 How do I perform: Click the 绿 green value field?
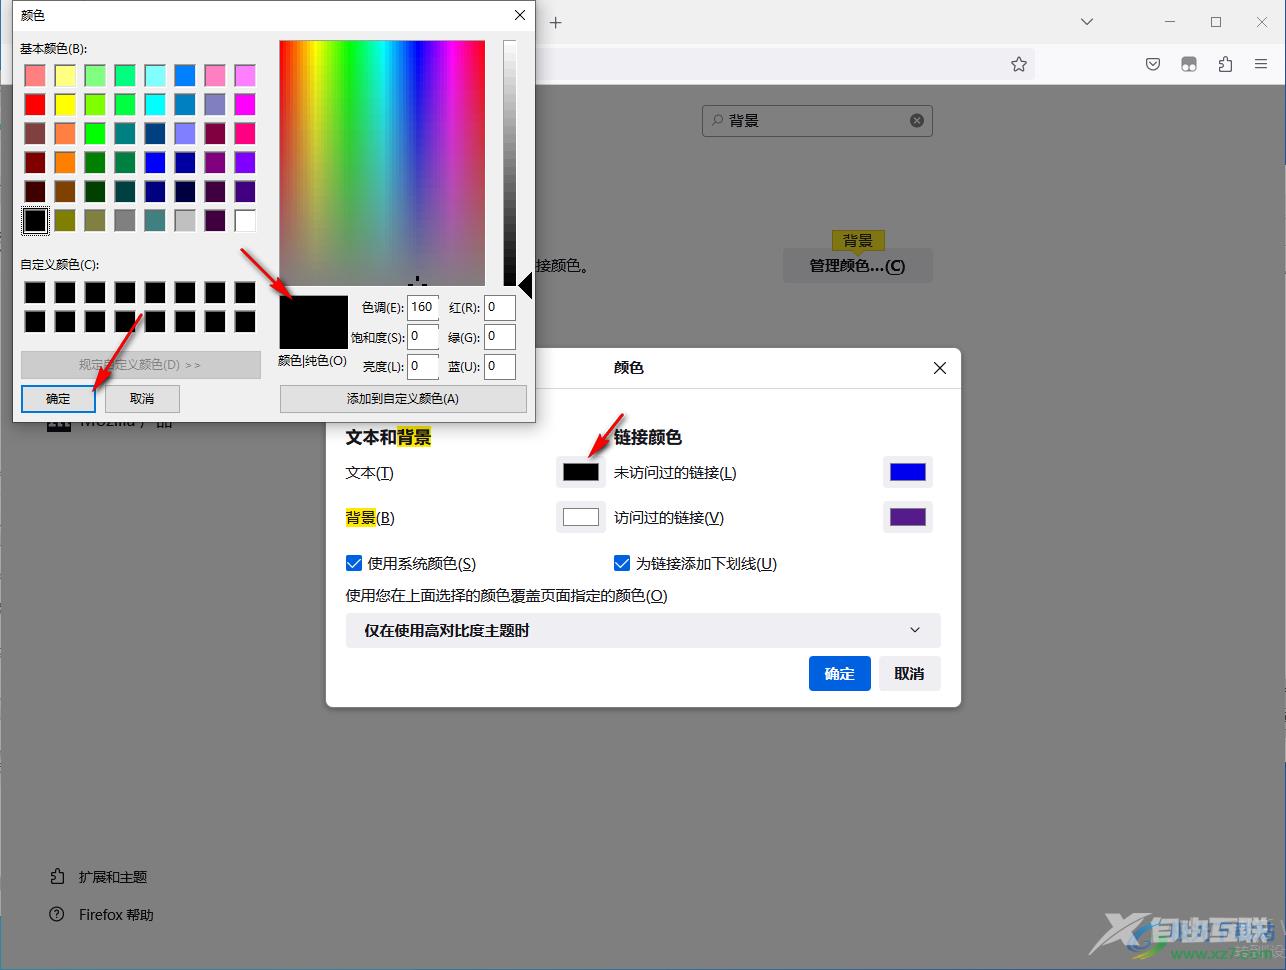(500, 336)
